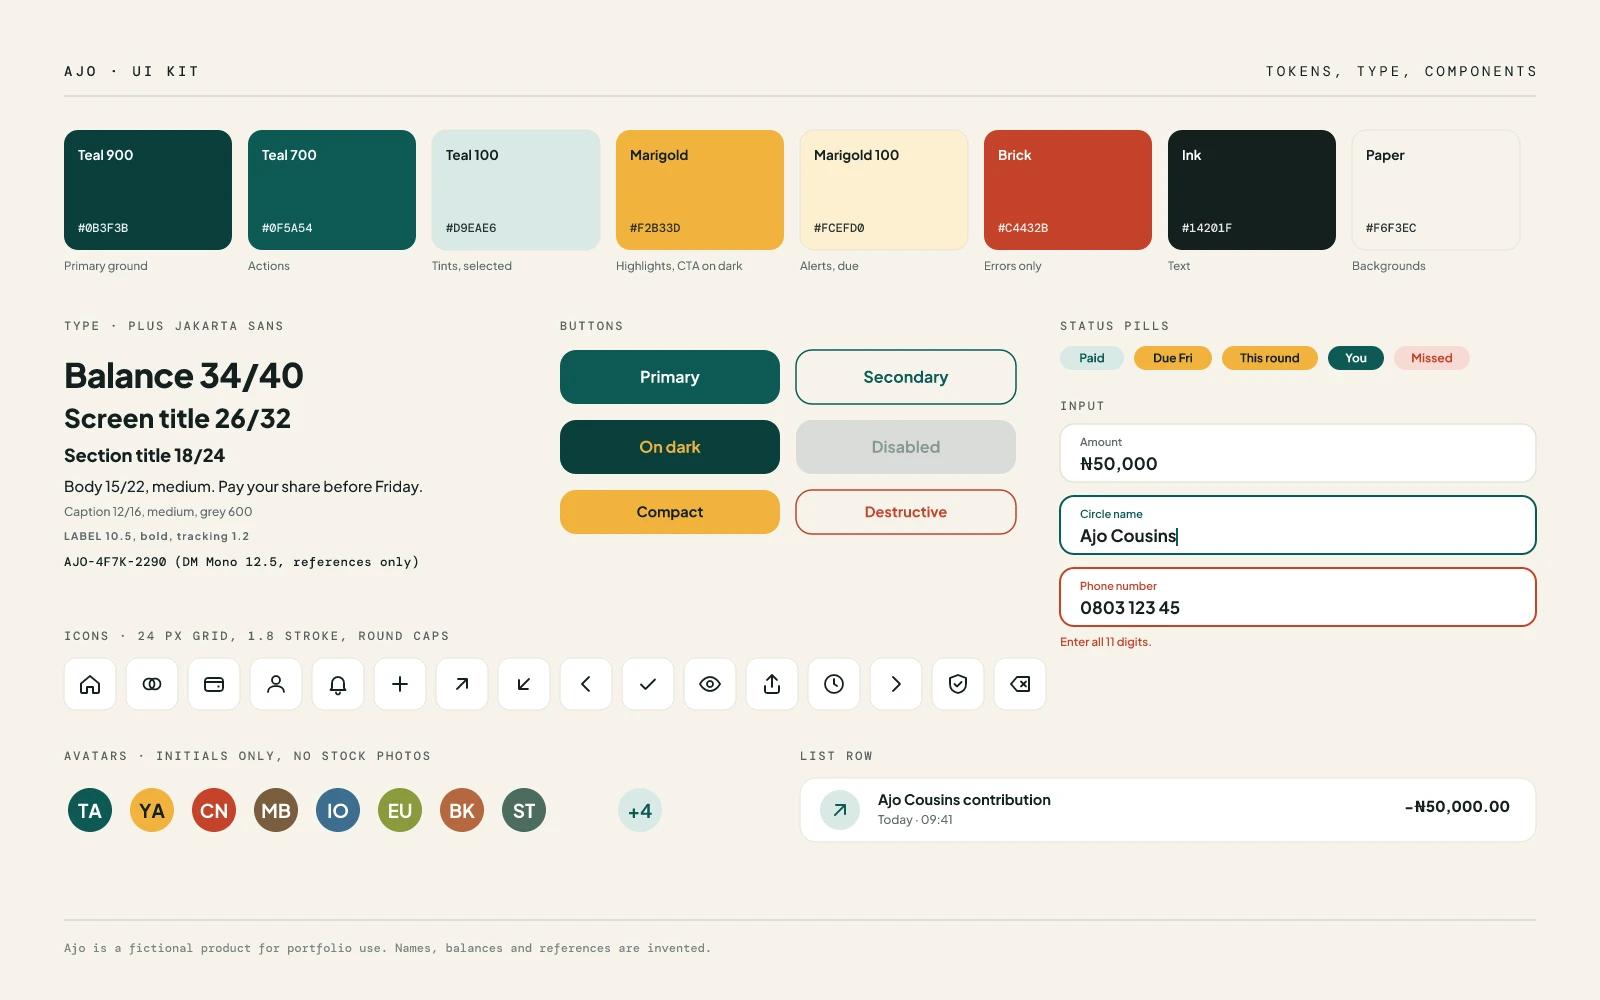Click the Due Fri status pill
1600x1000 pixels.
coord(1173,358)
